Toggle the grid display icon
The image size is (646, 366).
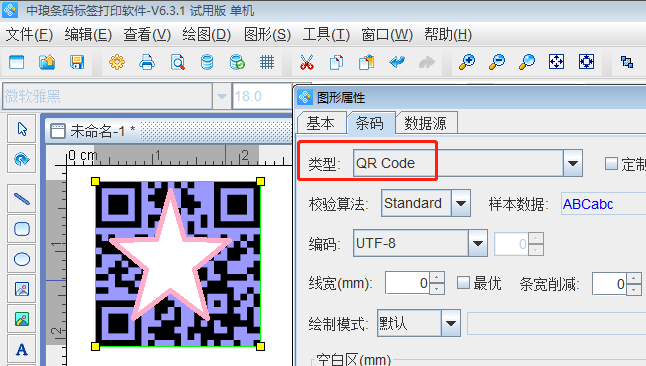[x=267, y=63]
